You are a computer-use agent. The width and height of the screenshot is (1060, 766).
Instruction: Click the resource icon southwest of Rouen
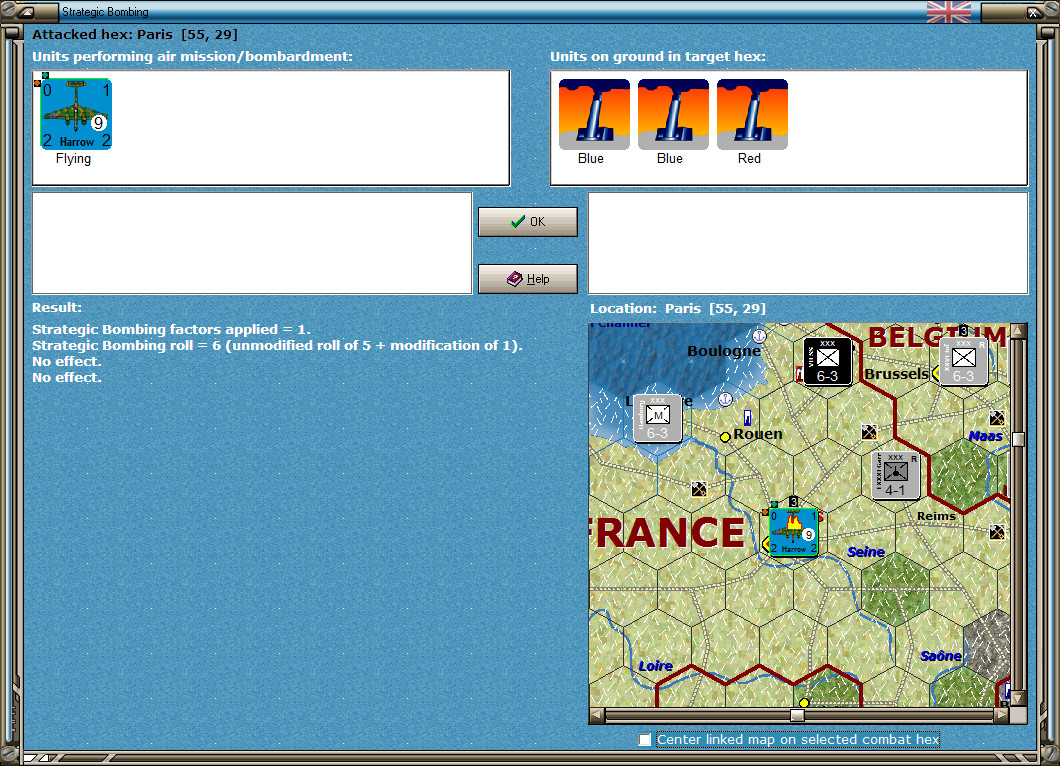point(699,488)
